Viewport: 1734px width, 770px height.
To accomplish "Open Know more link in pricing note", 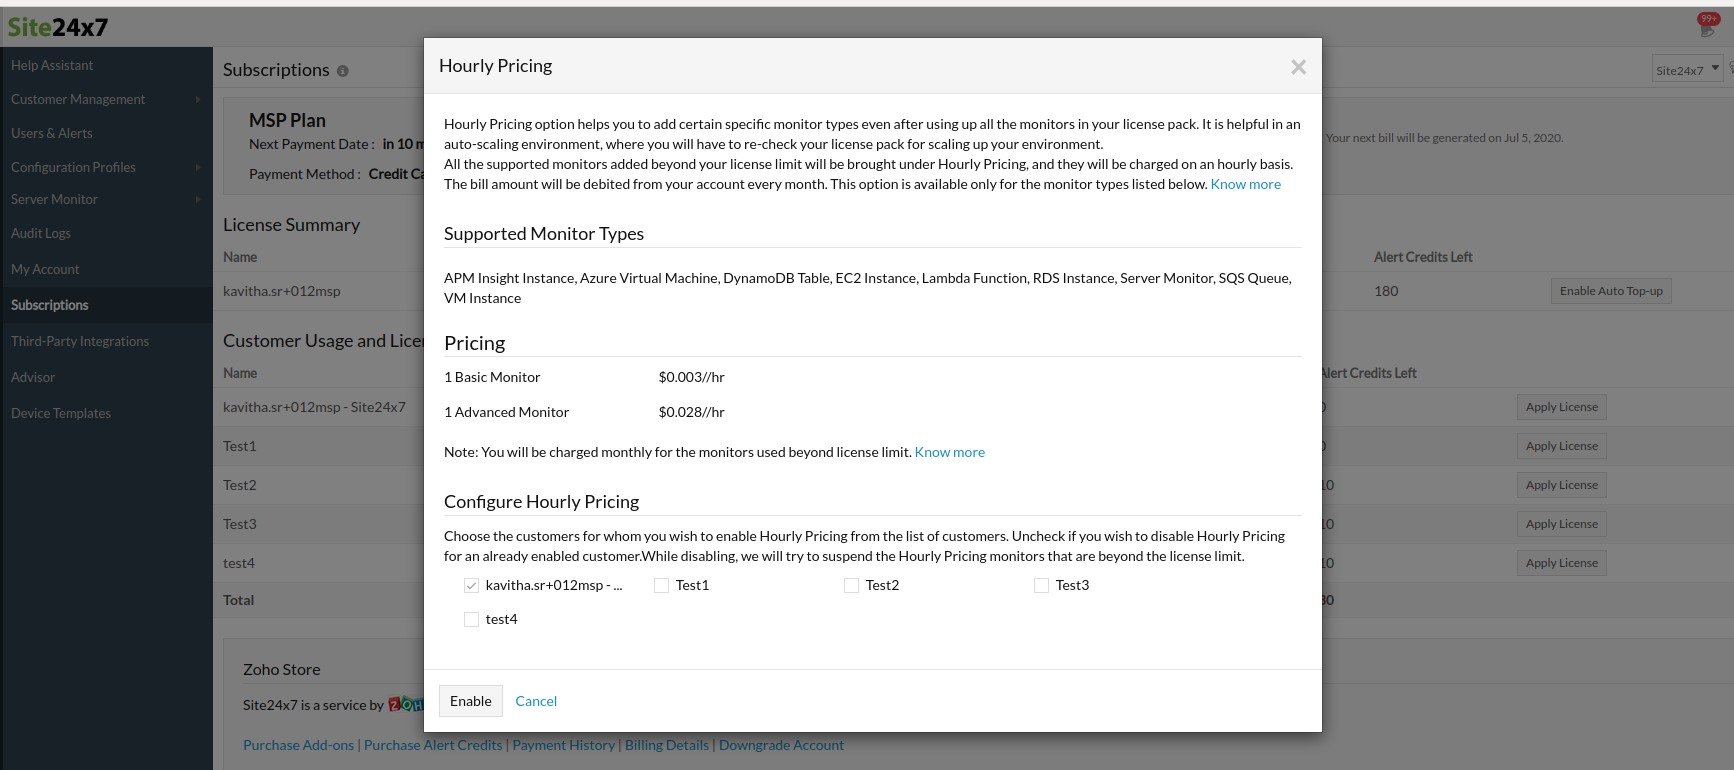I will point(949,452).
